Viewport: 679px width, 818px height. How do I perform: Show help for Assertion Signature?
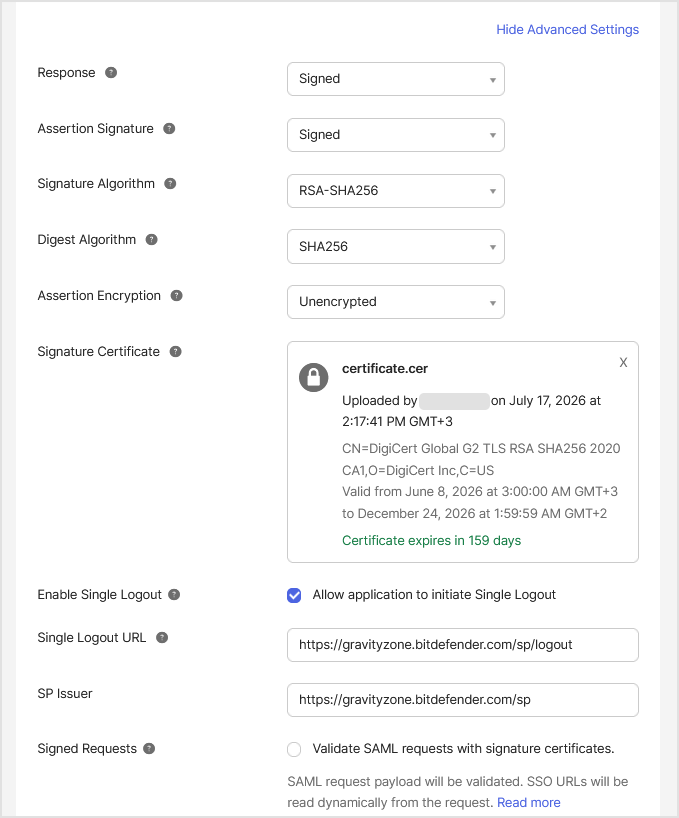click(x=169, y=128)
